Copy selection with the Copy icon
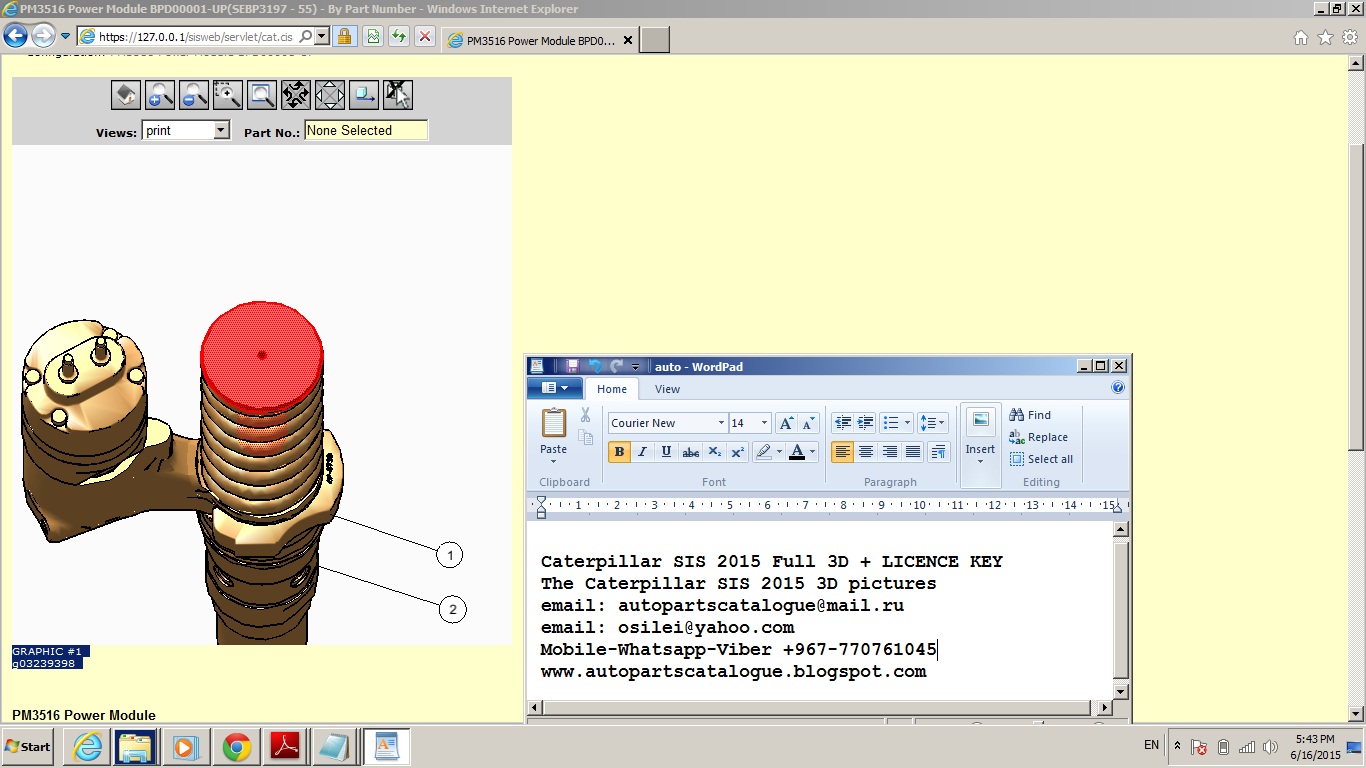 pos(586,436)
